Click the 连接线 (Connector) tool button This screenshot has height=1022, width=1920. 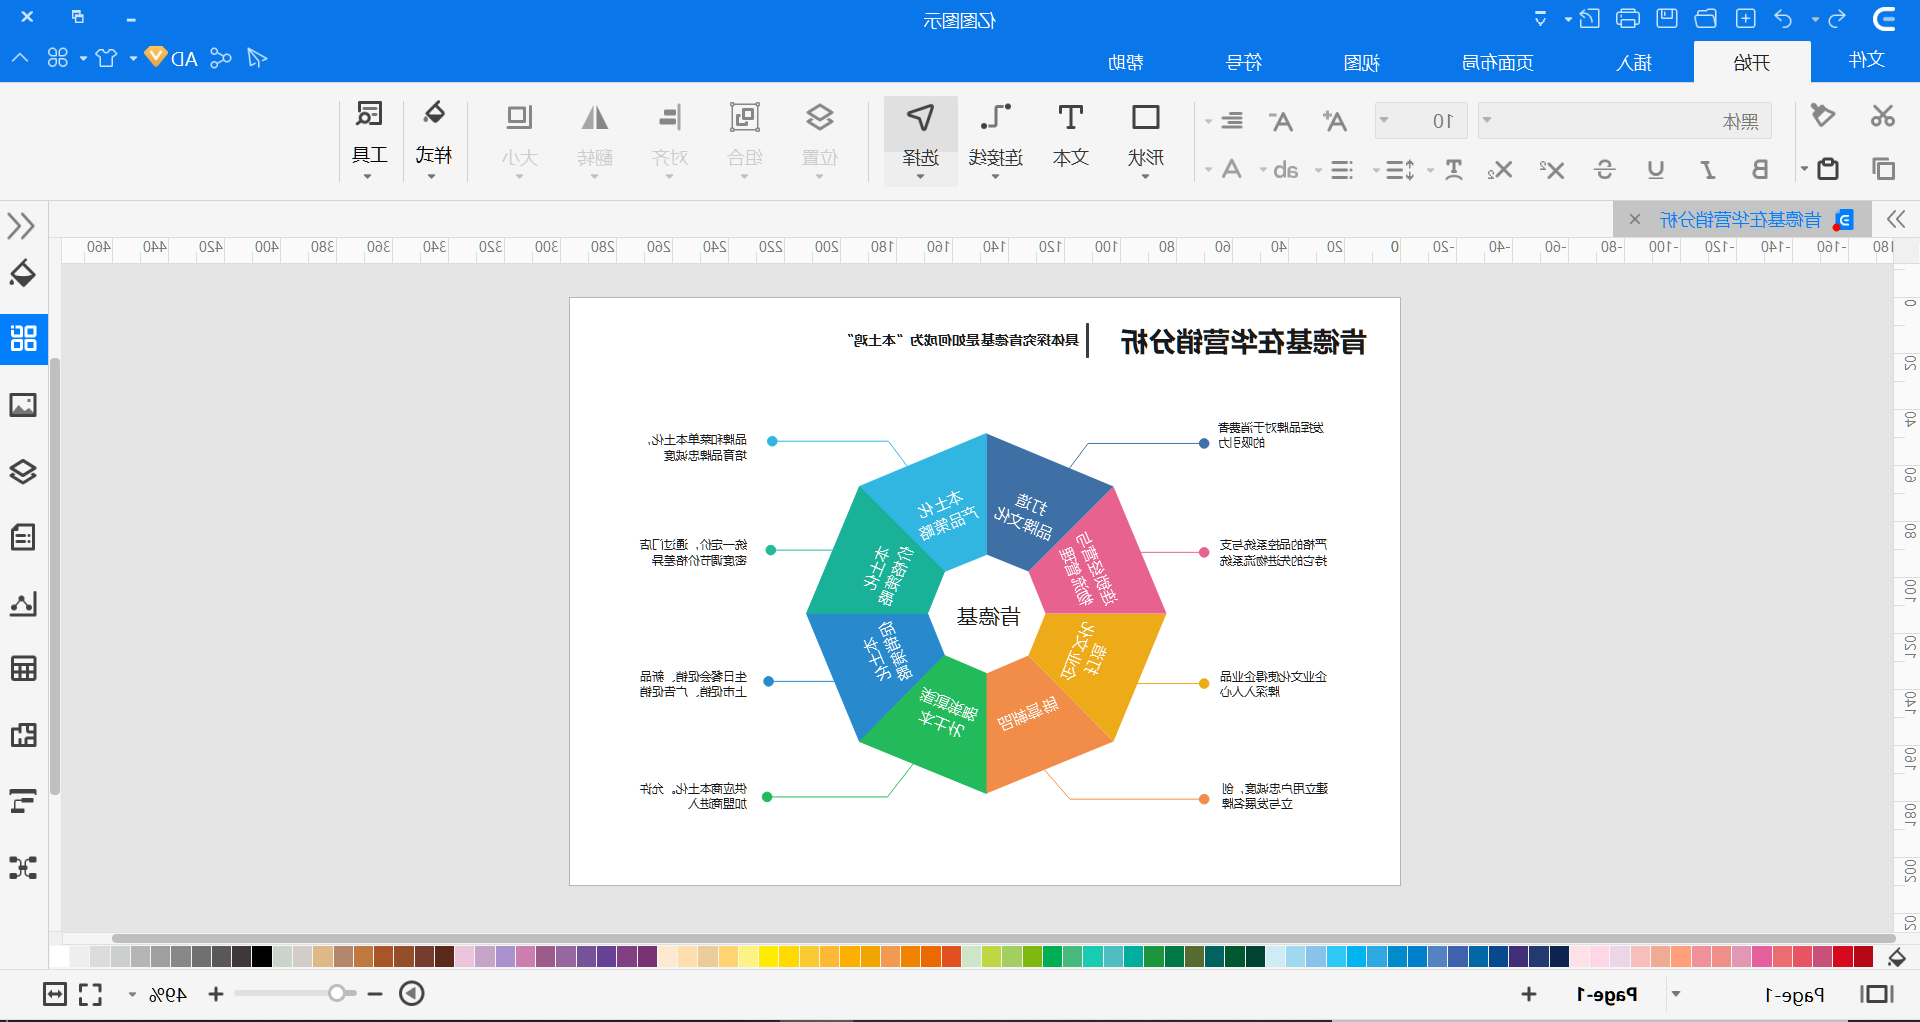point(996,140)
